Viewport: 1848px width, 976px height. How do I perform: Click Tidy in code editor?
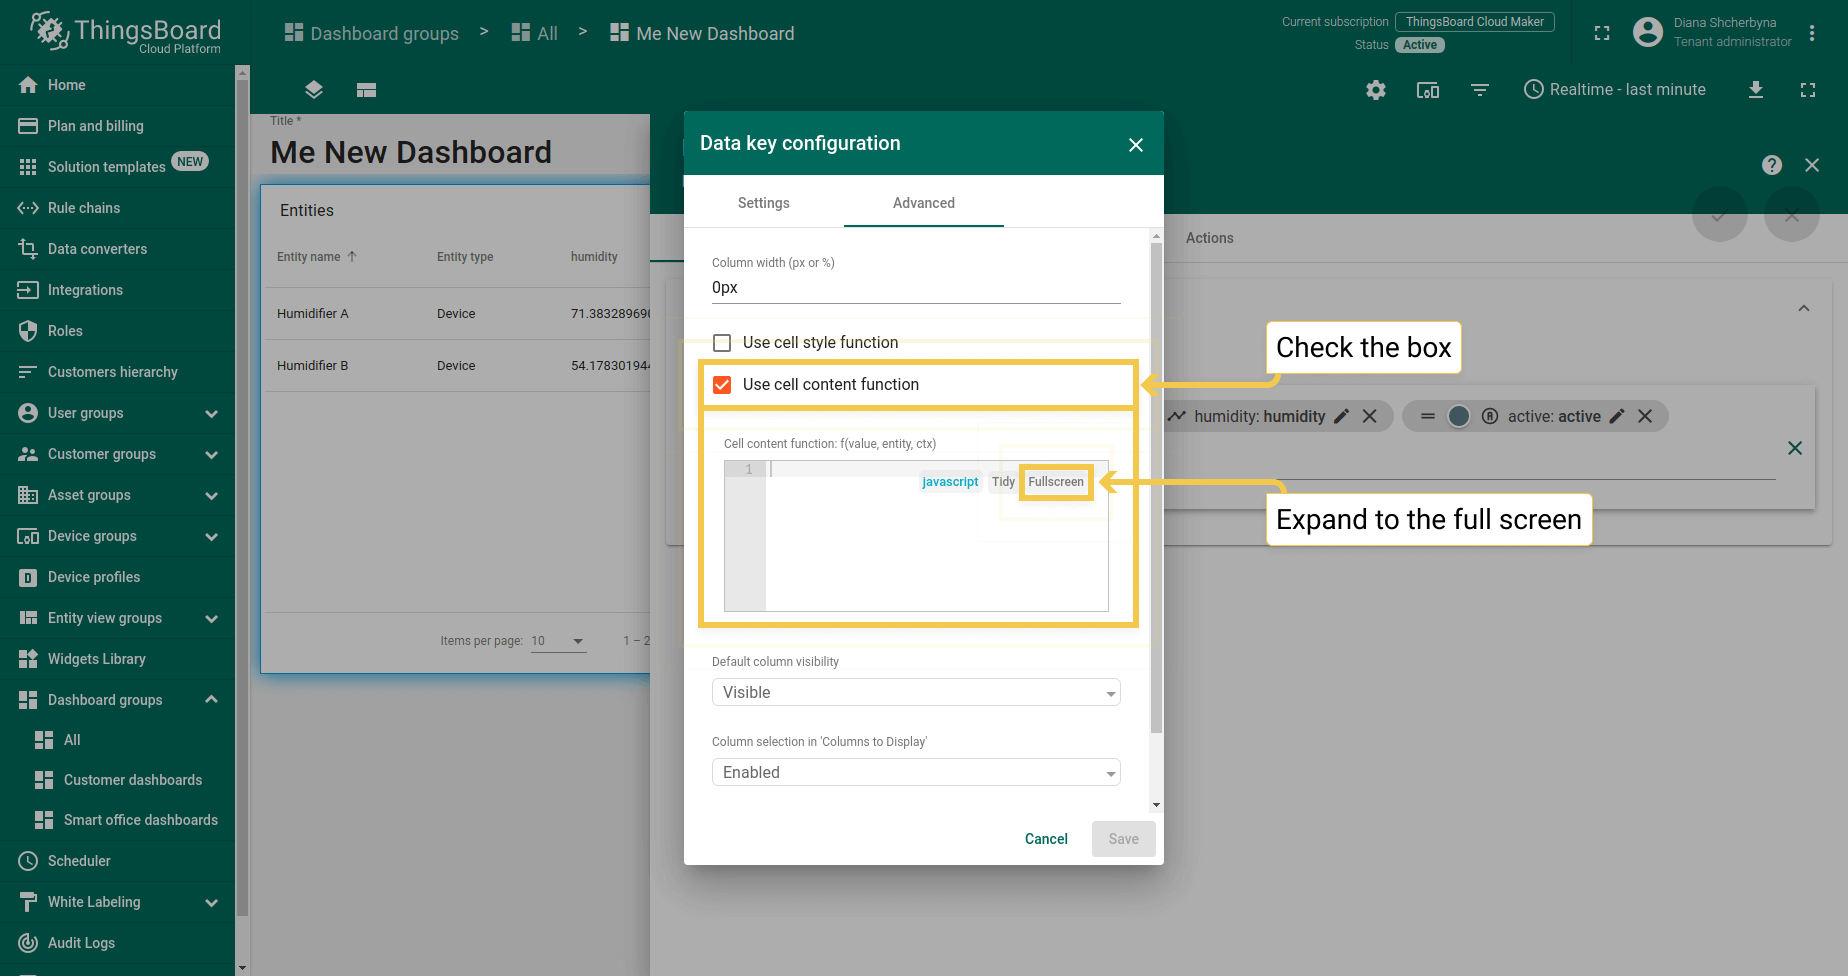1003,482
